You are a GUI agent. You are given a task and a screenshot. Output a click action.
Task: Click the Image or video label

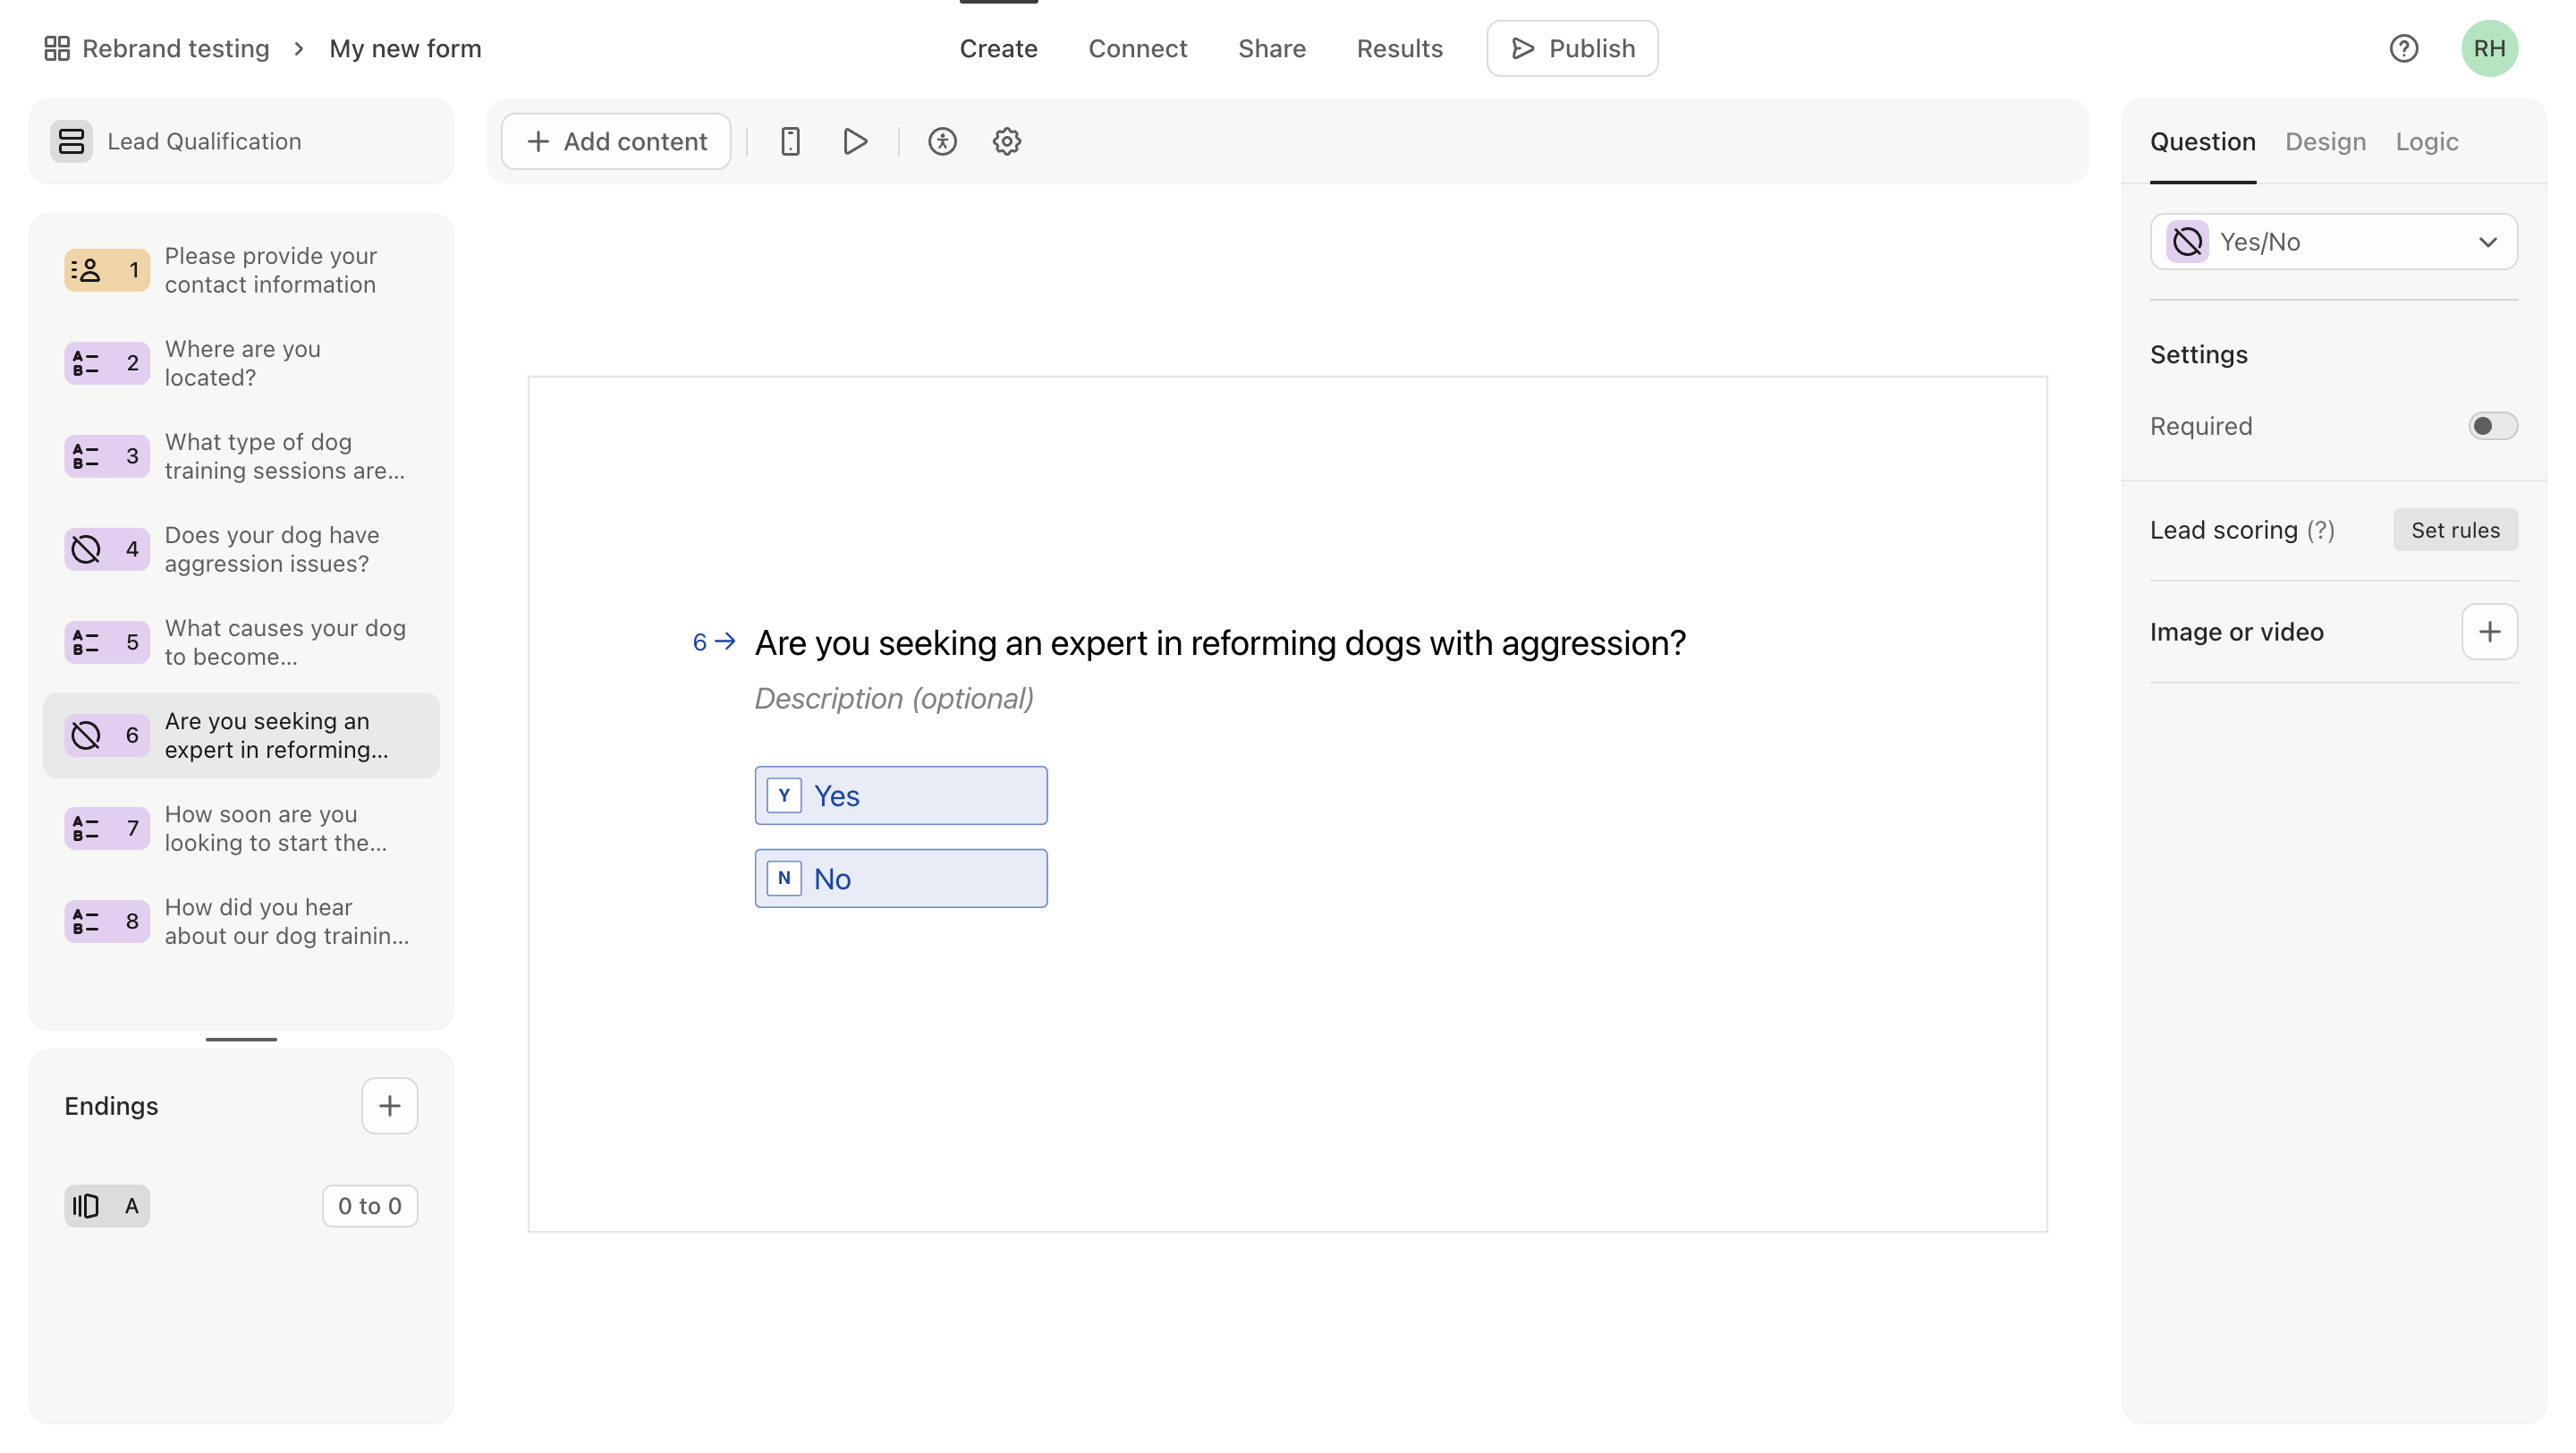[2237, 632]
